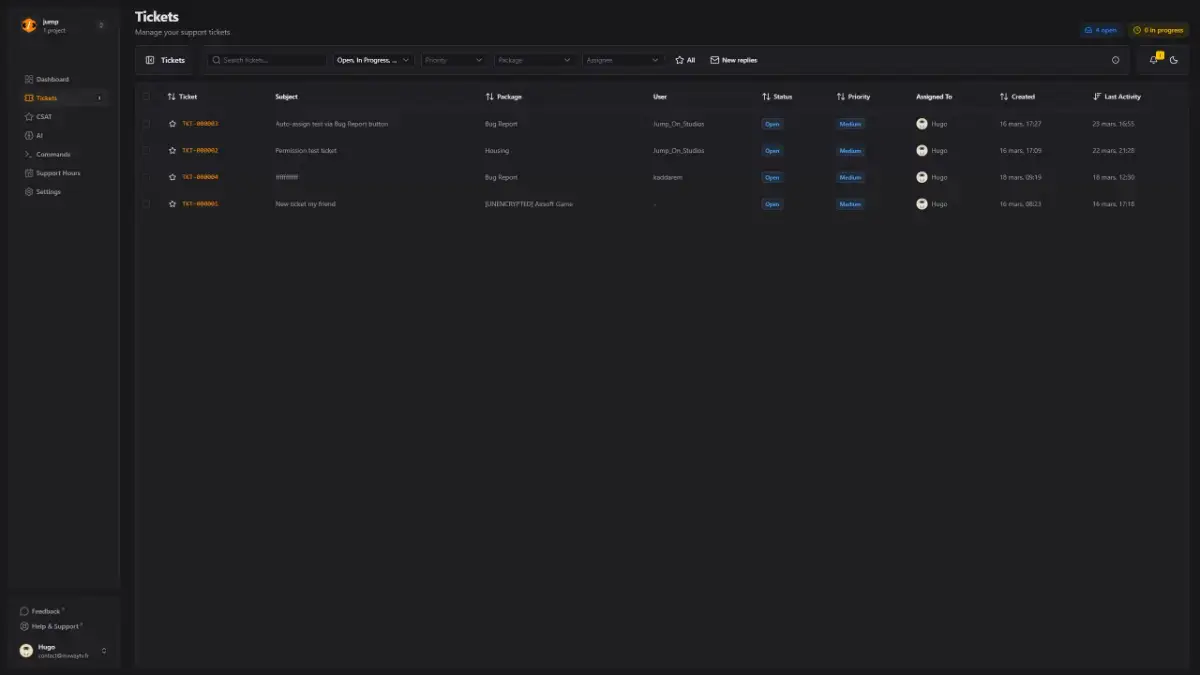Click the '[UNENCRYPTED] Airsoft Game' package cell
Image resolution: width=1200 pixels, height=675 pixels.
tap(529, 204)
